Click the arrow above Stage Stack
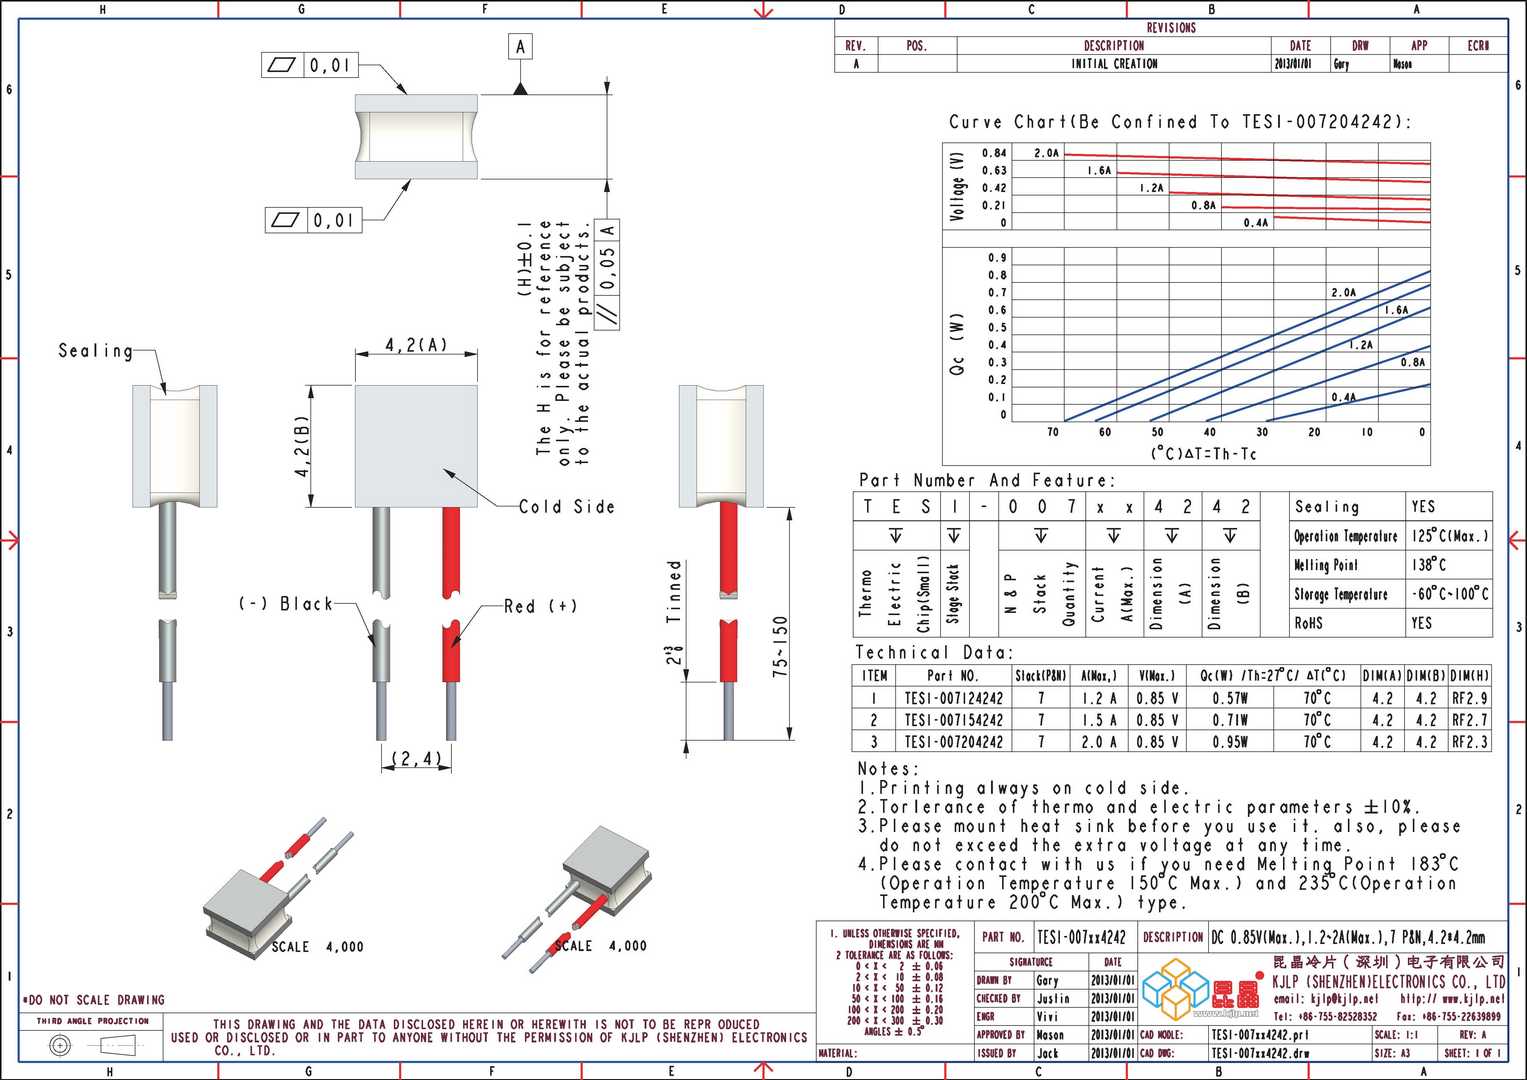This screenshot has width=1527, height=1080. click(954, 535)
